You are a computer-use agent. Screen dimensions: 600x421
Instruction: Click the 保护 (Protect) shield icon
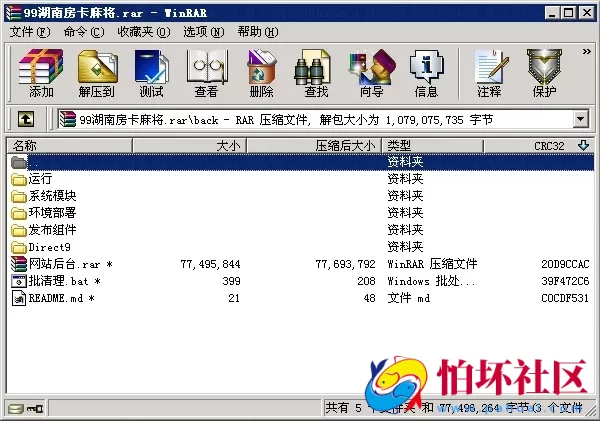pyautogui.click(x=544, y=73)
